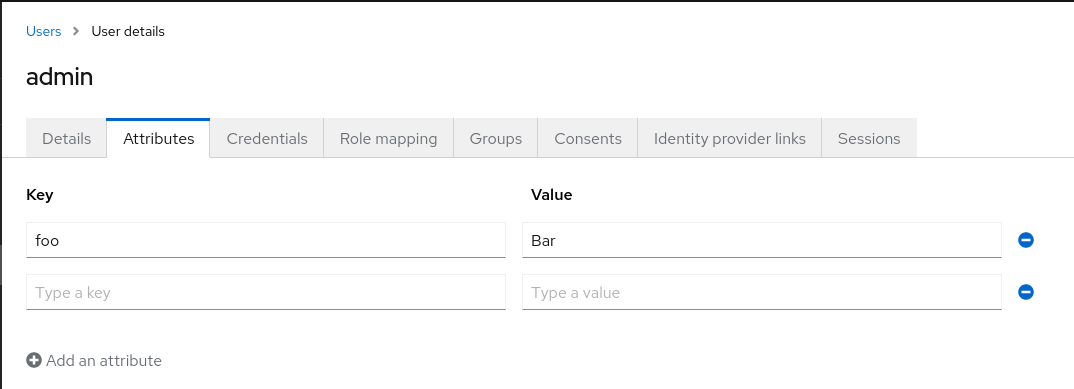Image resolution: width=1074 pixels, height=389 pixels.
Task: Click the empty Type a key field
Action: pyautogui.click(x=266, y=292)
